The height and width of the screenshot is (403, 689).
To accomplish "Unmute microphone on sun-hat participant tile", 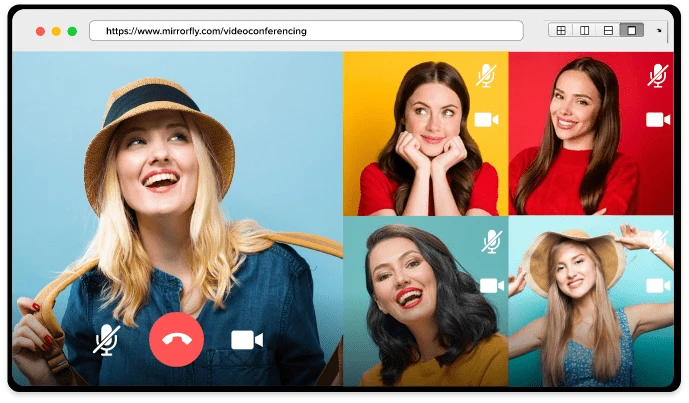I will click(x=658, y=241).
